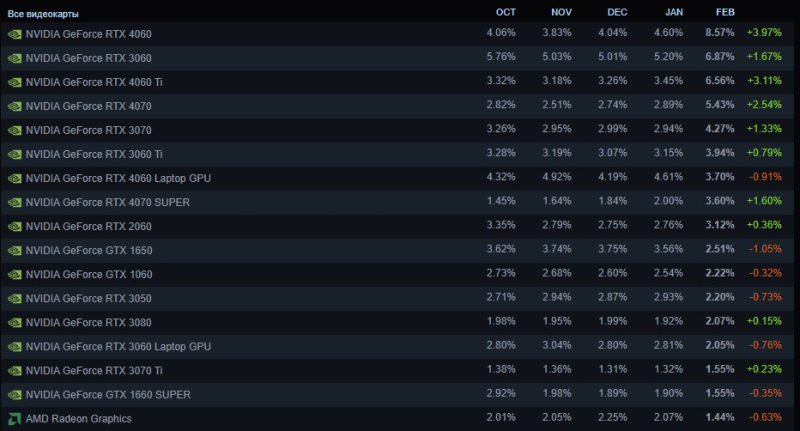Click the JAN column header
Viewport: 800px width, 431px height.
click(x=672, y=11)
